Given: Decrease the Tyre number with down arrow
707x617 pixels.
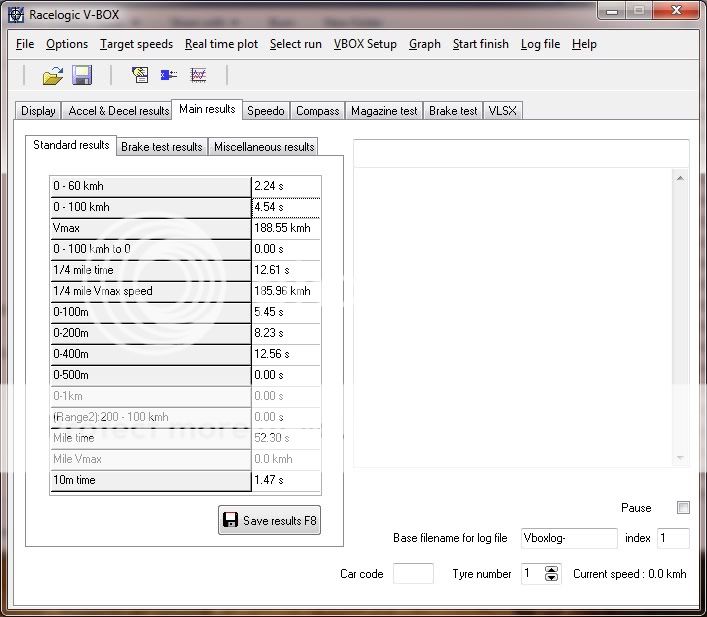Looking at the screenshot, I should [x=551, y=578].
